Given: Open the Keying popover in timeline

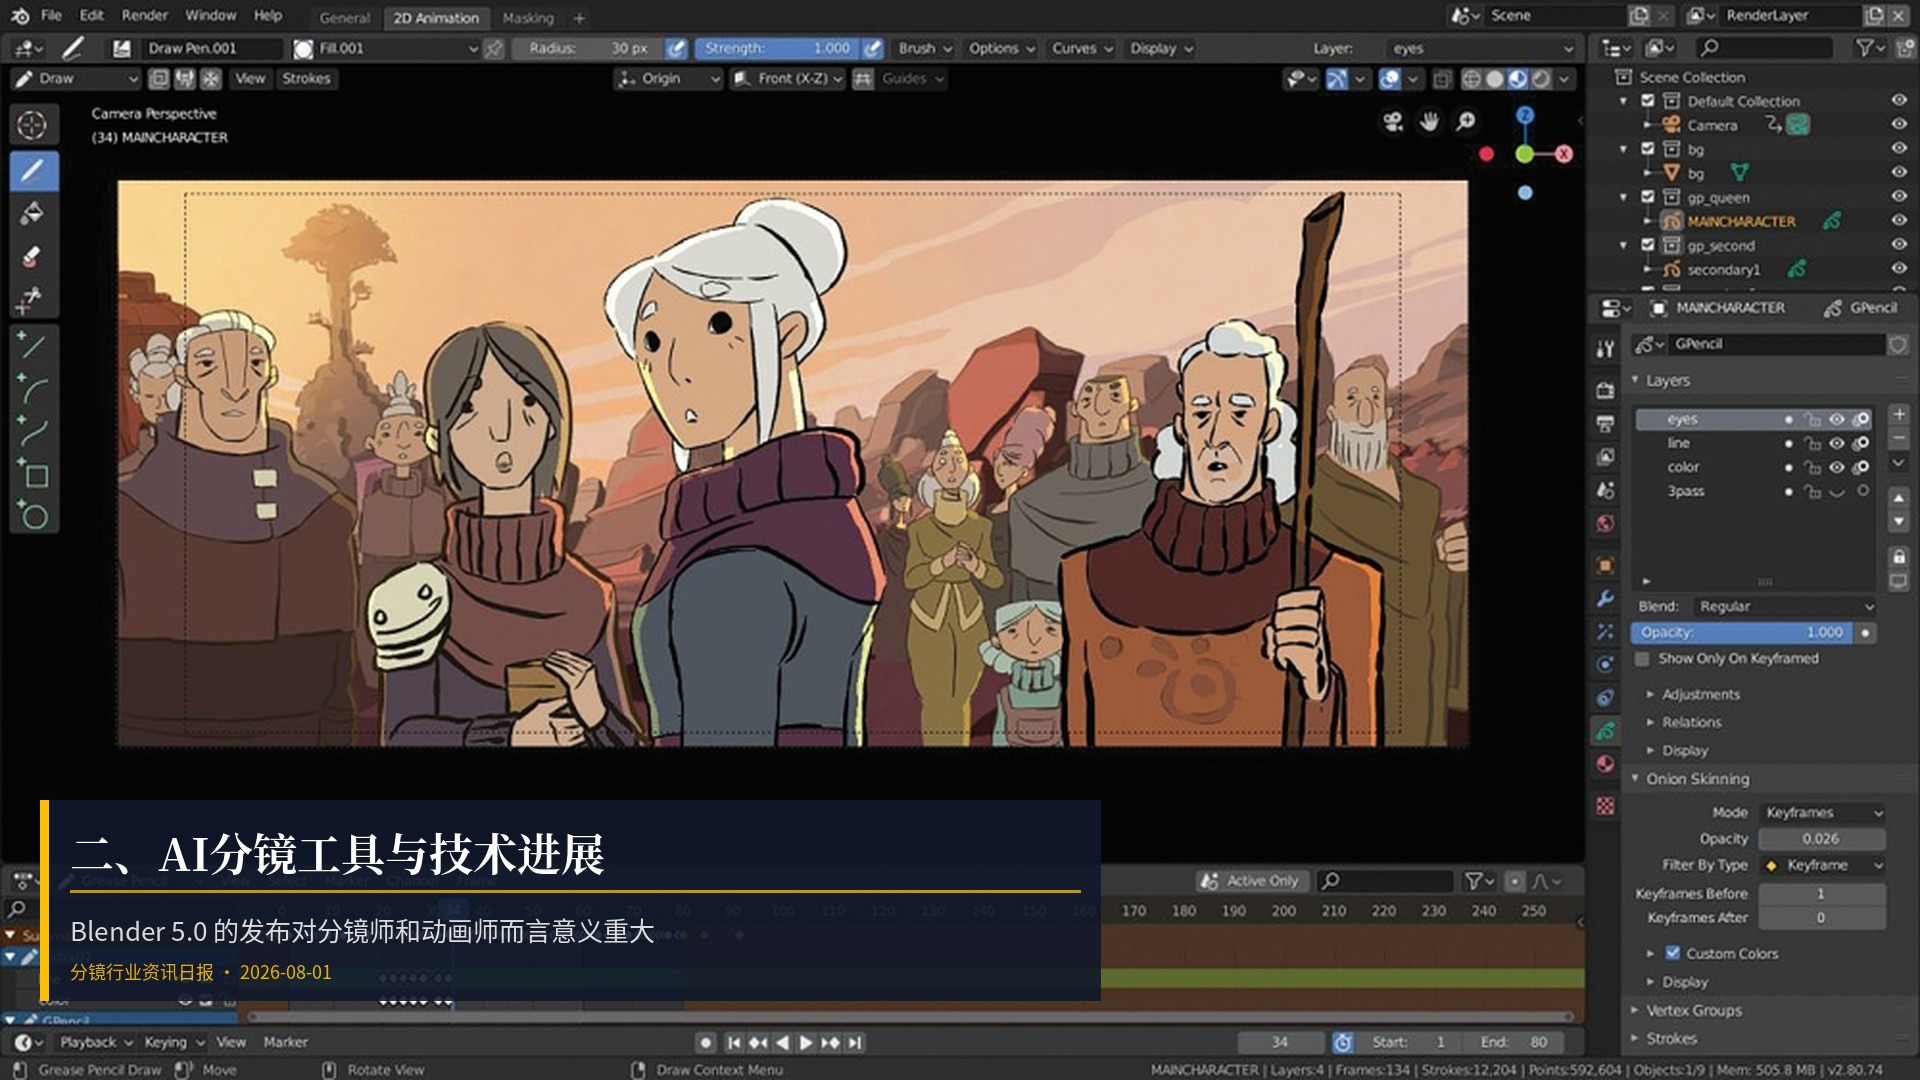Looking at the screenshot, I should [173, 1042].
